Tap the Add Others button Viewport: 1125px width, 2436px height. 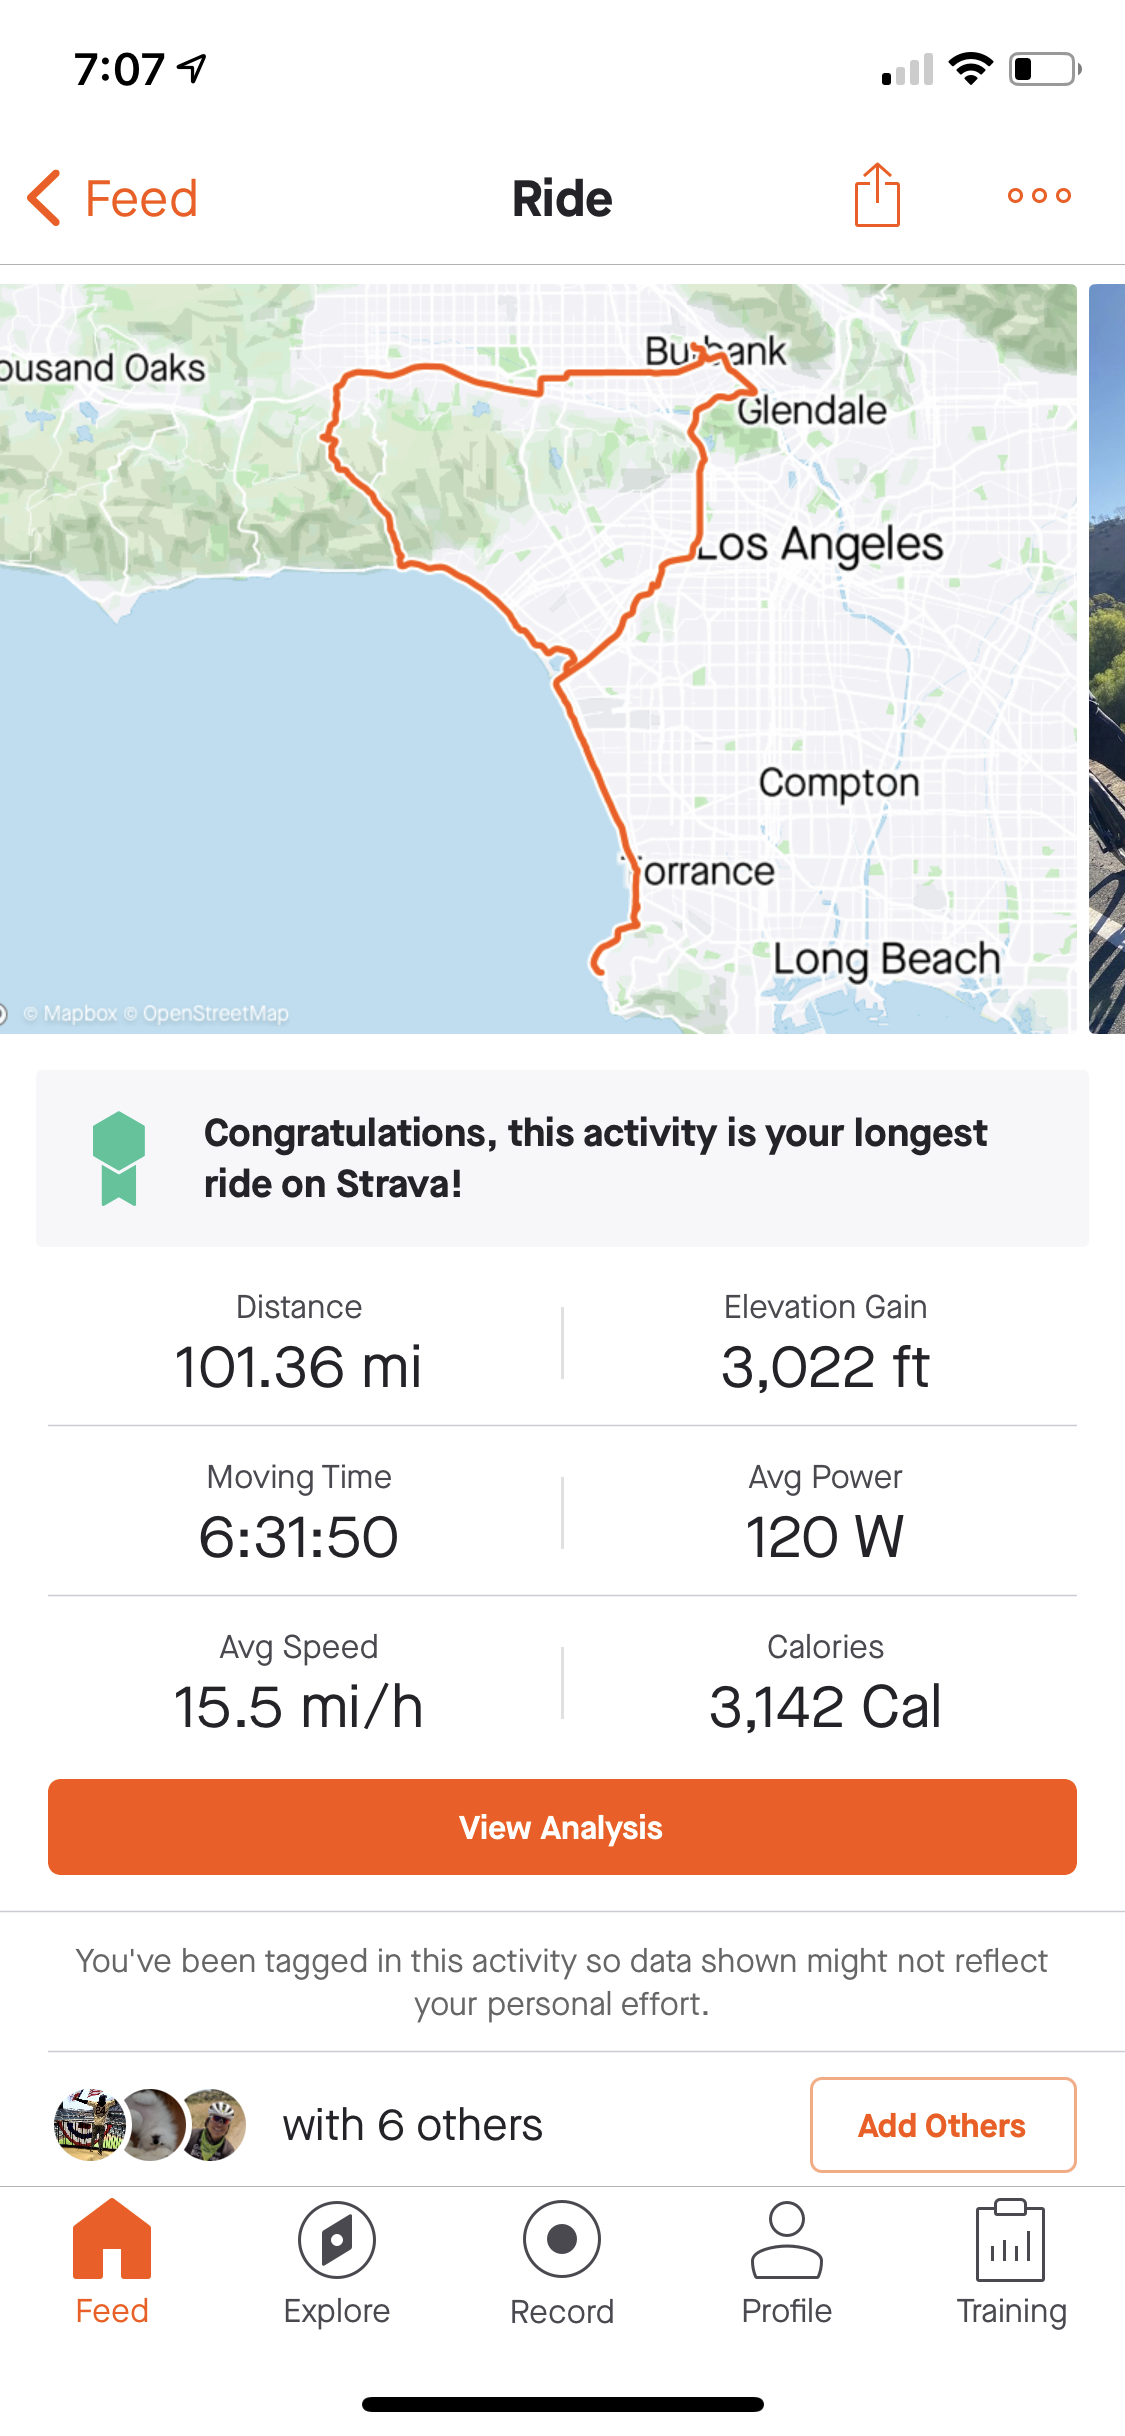[942, 2125]
